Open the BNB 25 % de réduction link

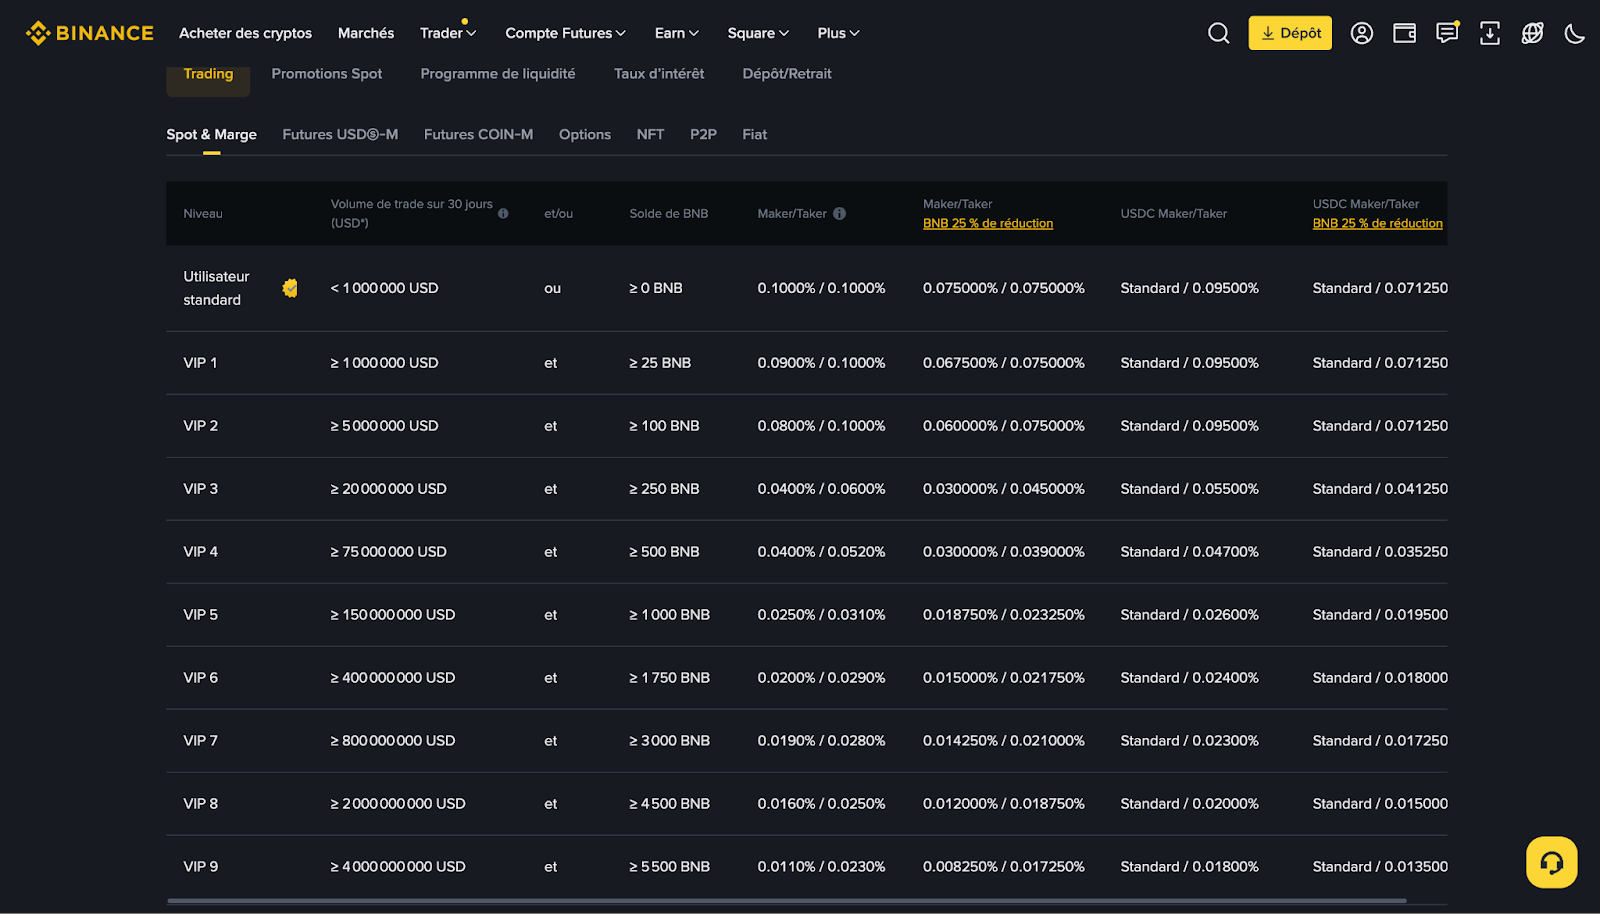987,223
